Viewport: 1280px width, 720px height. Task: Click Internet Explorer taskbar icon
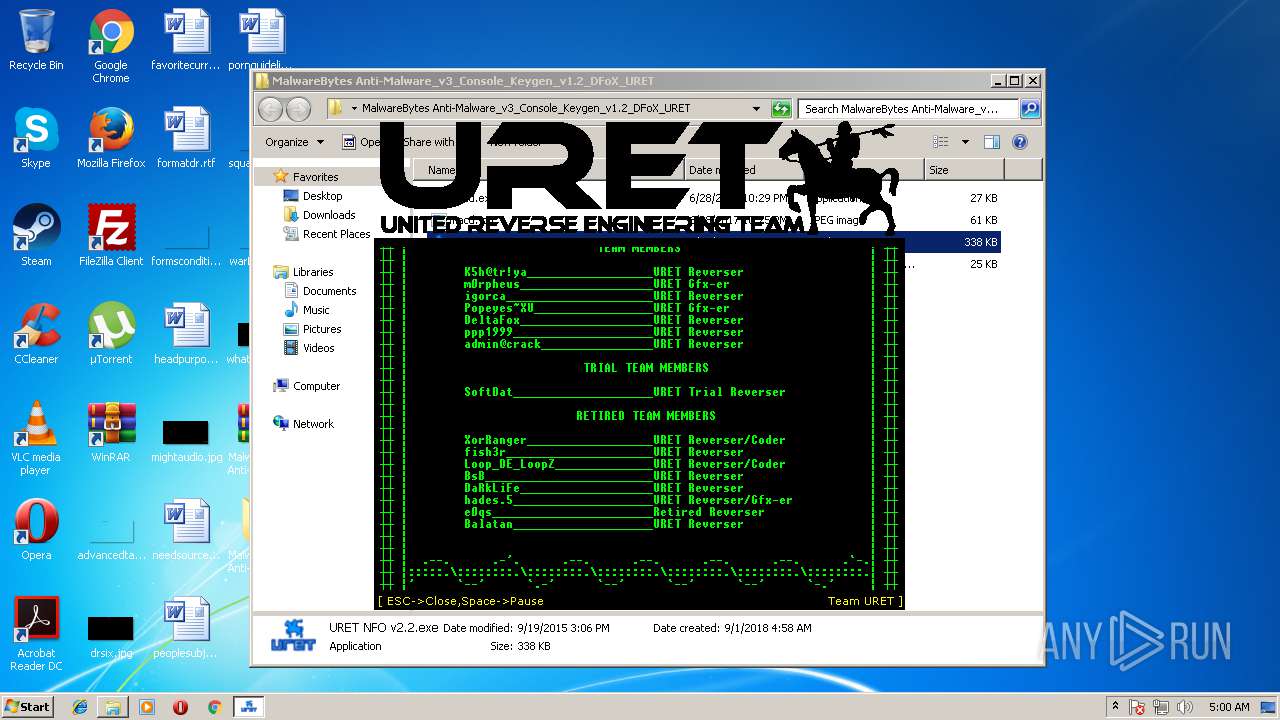(x=80, y=707)
